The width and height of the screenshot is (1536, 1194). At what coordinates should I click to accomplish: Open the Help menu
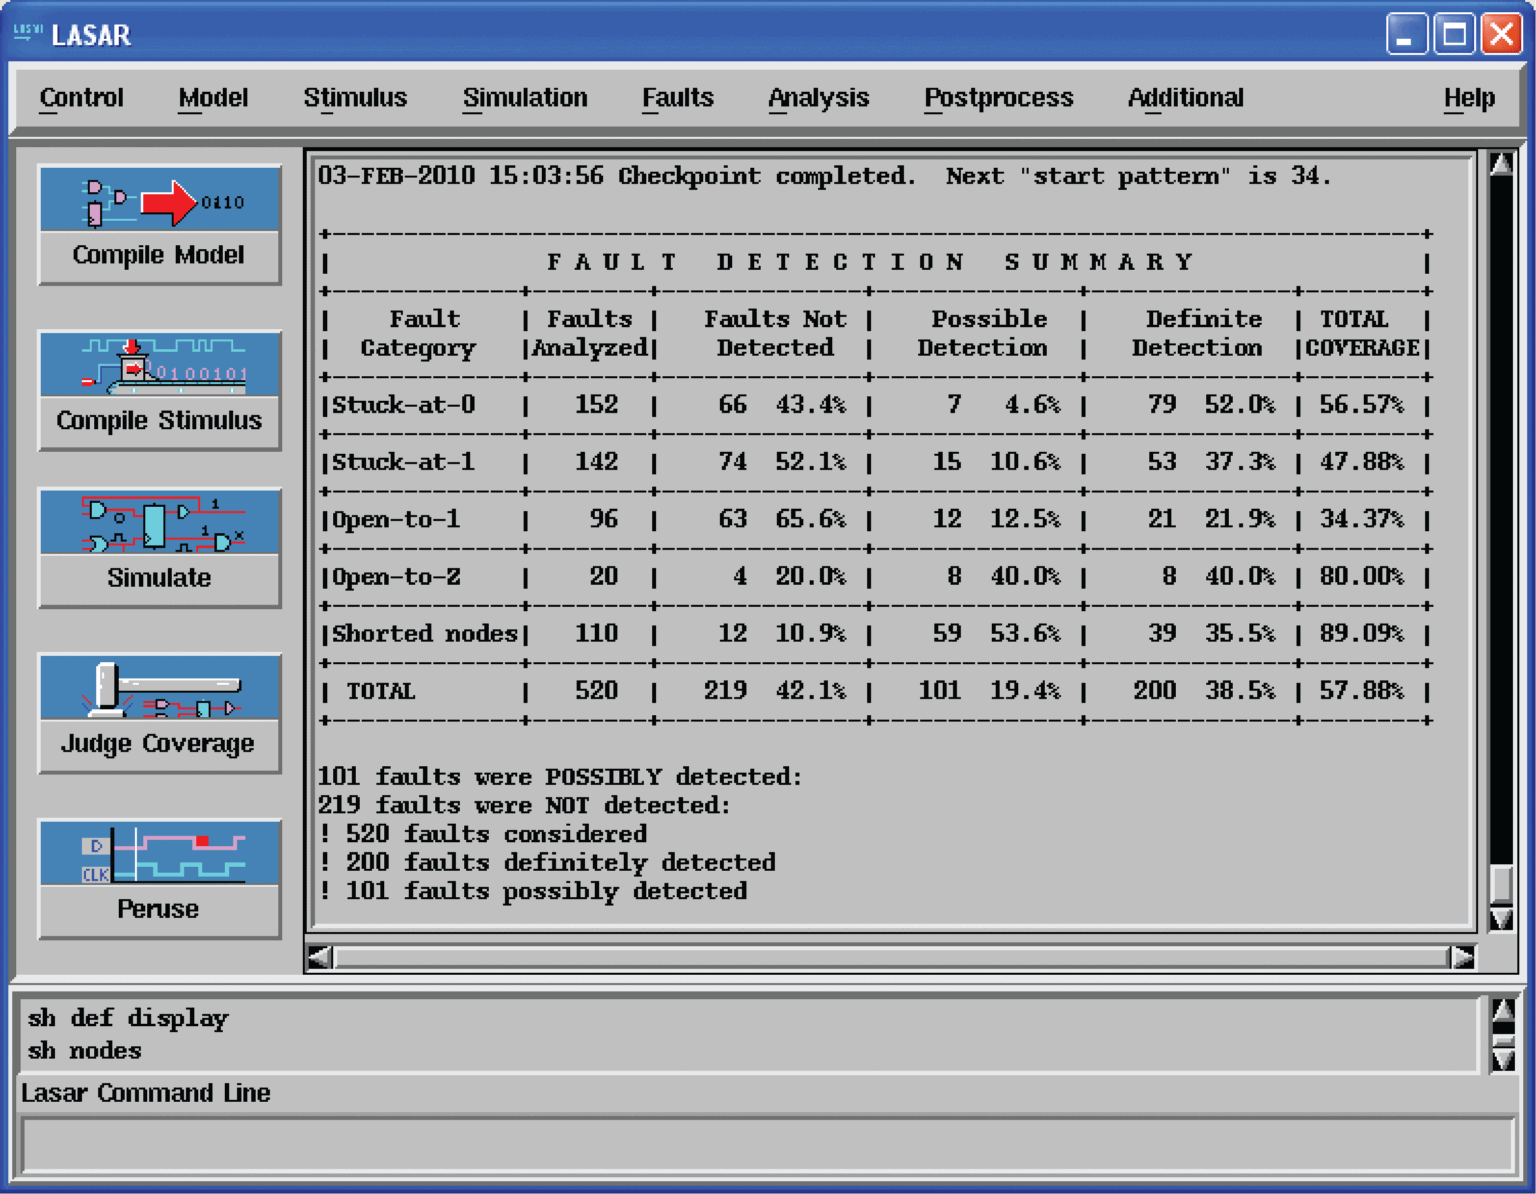point(1468,98)
